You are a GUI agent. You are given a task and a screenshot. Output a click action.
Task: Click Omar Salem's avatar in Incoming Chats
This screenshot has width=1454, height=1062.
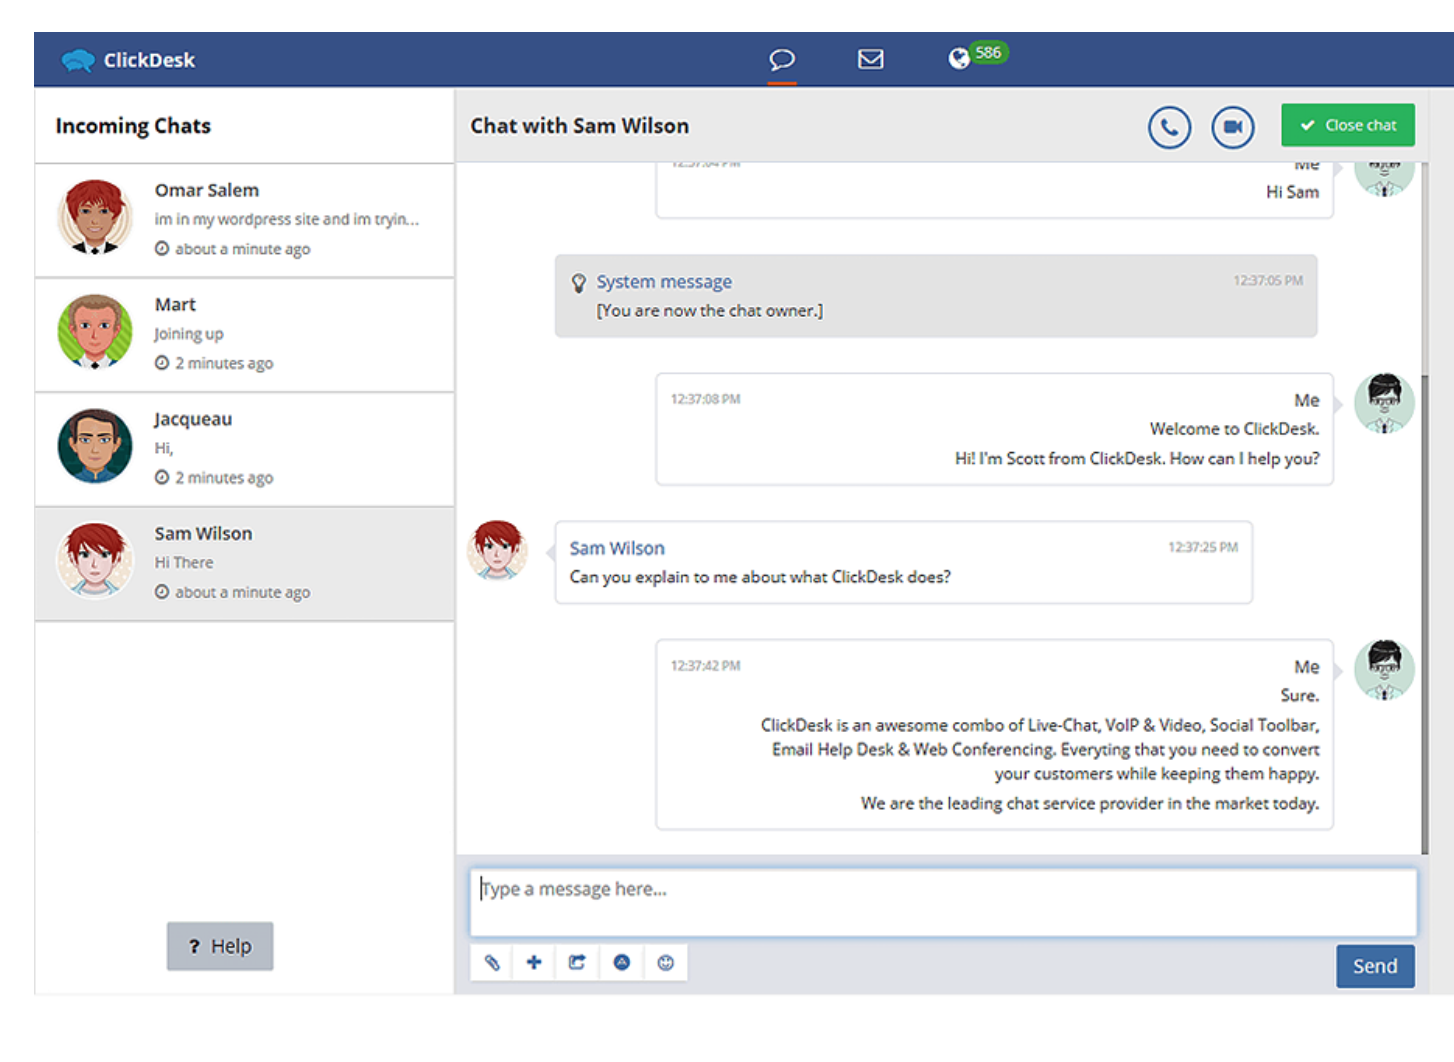click(95, 217)
